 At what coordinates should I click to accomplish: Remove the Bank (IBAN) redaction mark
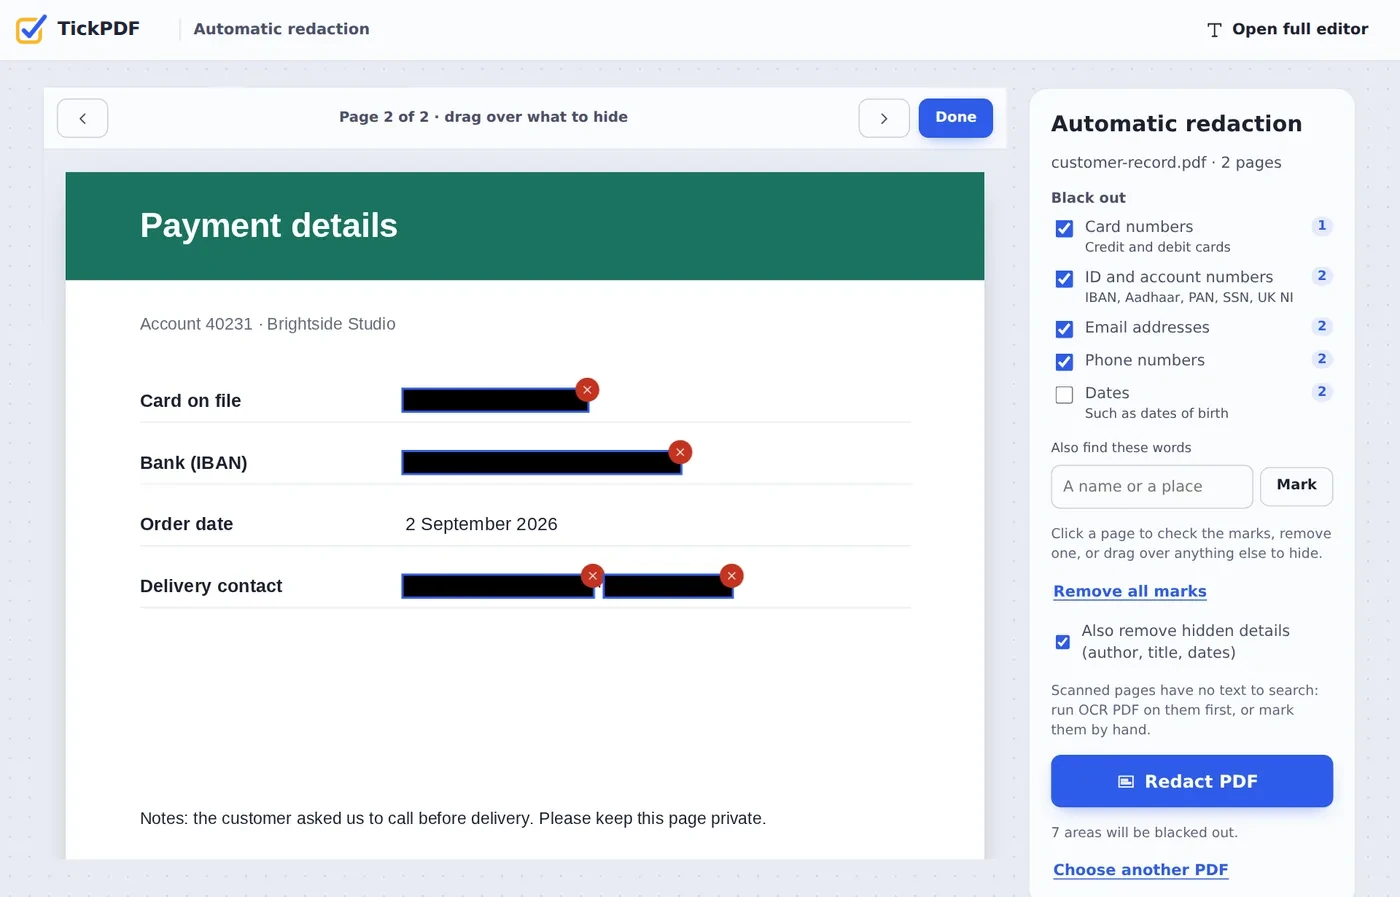(680, 452)
